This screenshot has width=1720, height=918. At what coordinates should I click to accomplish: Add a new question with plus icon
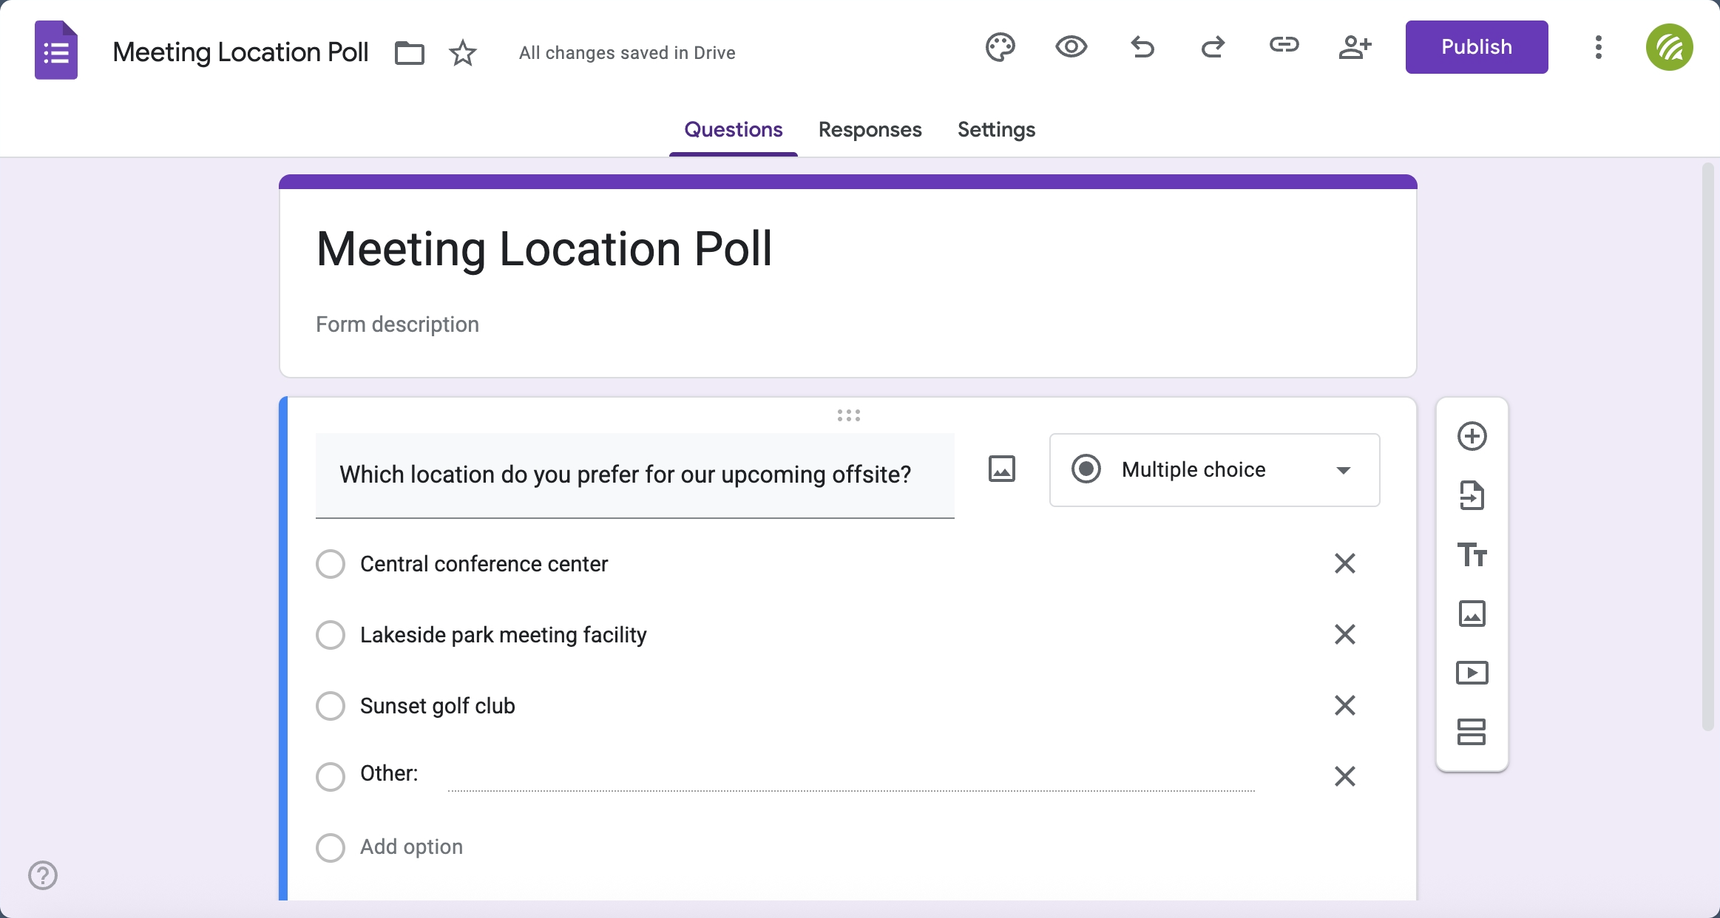1472,436
